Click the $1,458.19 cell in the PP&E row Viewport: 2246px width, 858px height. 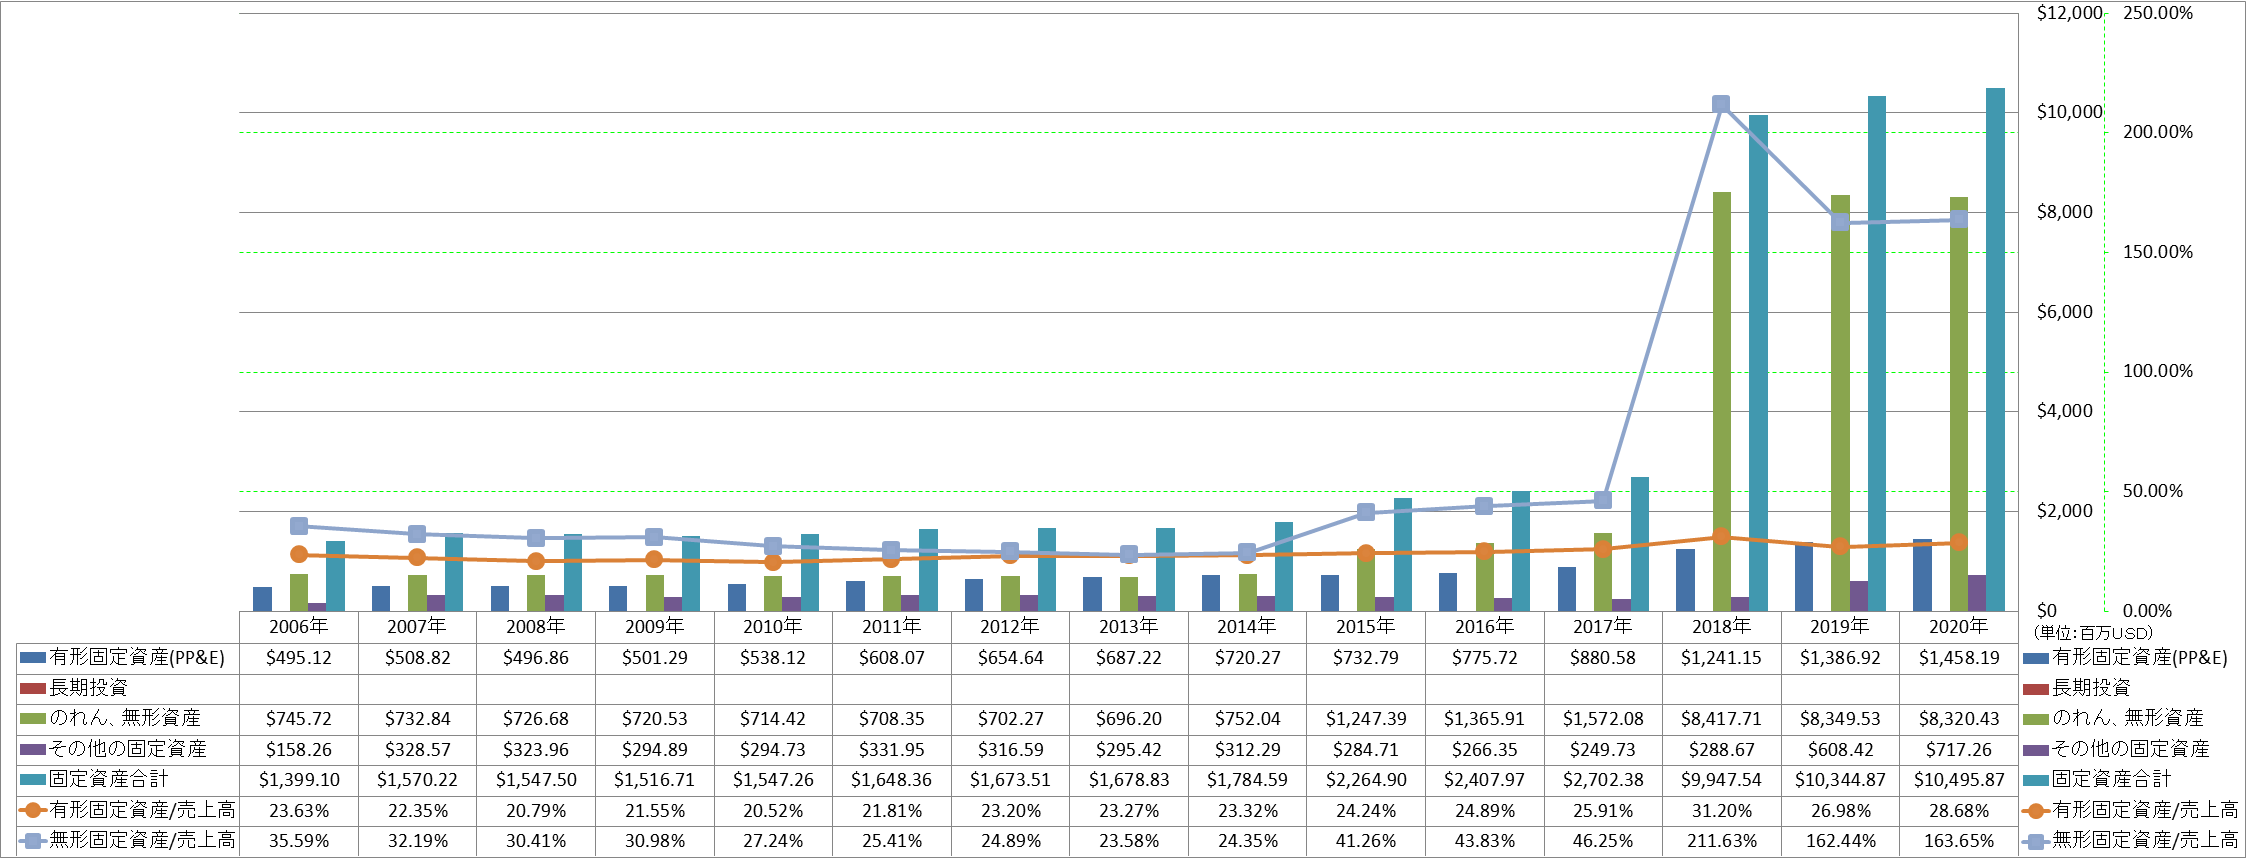click(x=1958, y=658)
